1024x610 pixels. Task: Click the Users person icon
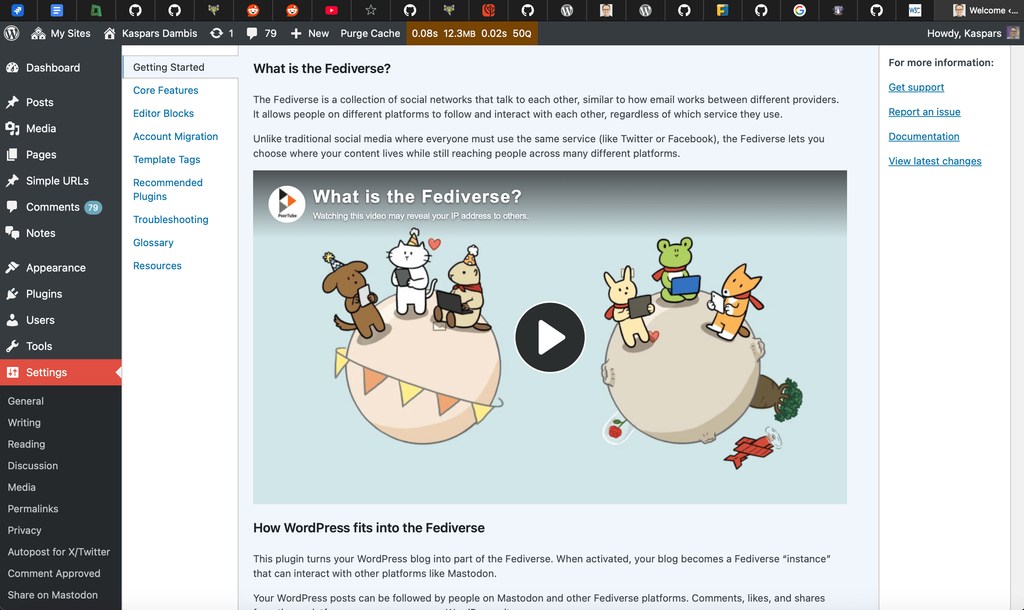[x=12, y=320]
